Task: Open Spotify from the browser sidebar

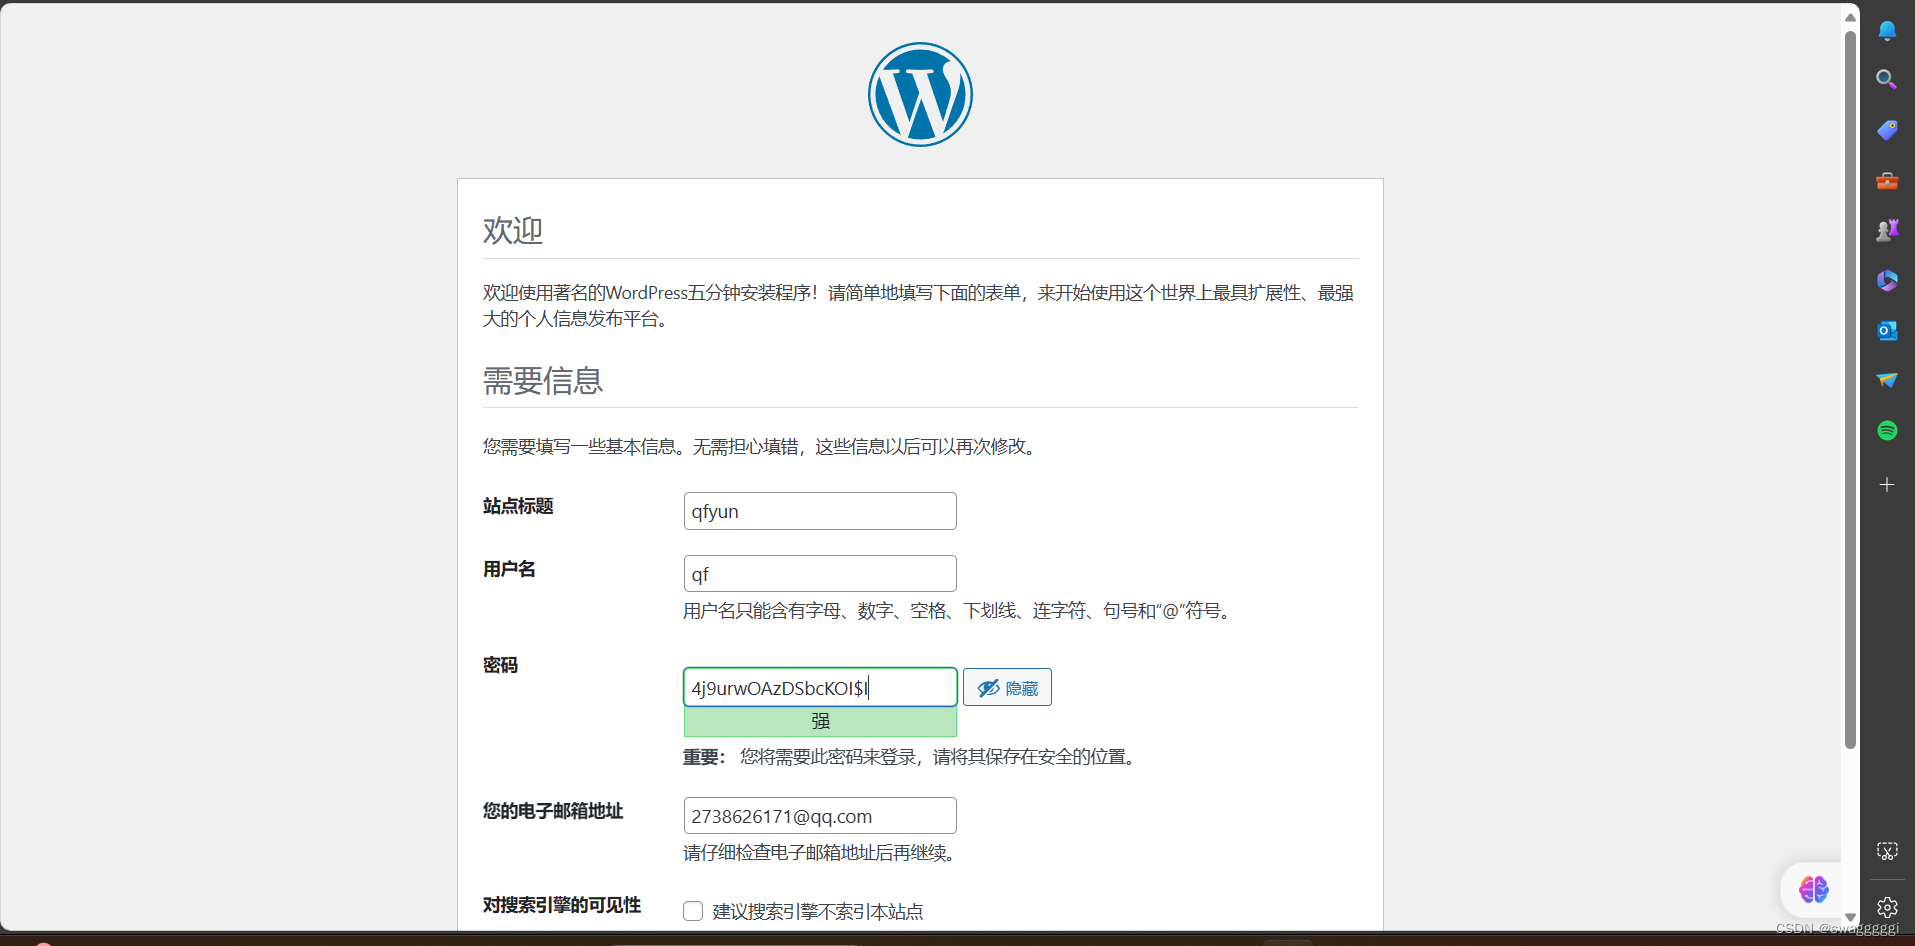Action: 1888,430
